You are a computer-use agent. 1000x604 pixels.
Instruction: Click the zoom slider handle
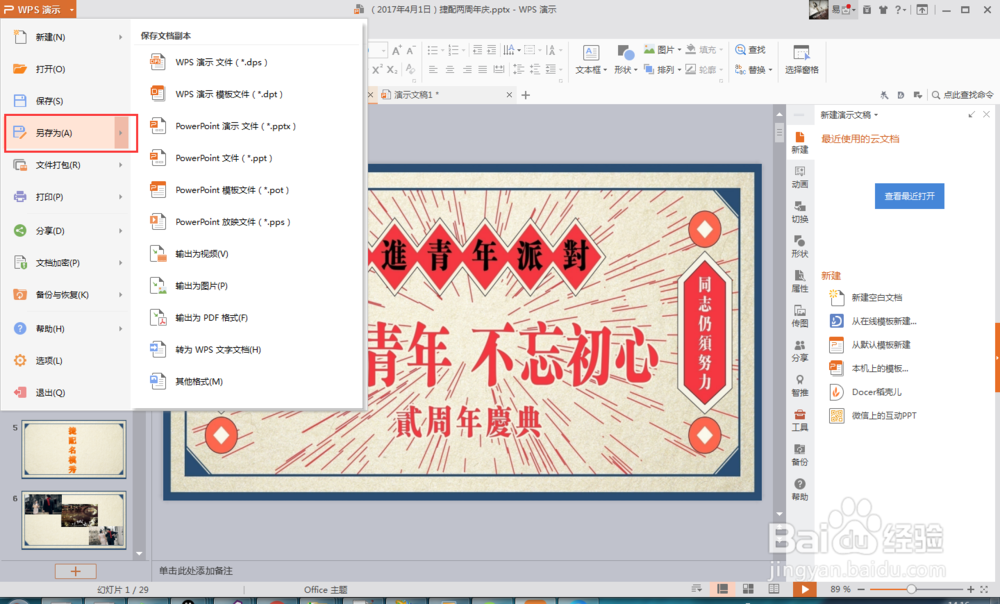tap(911, 589)
